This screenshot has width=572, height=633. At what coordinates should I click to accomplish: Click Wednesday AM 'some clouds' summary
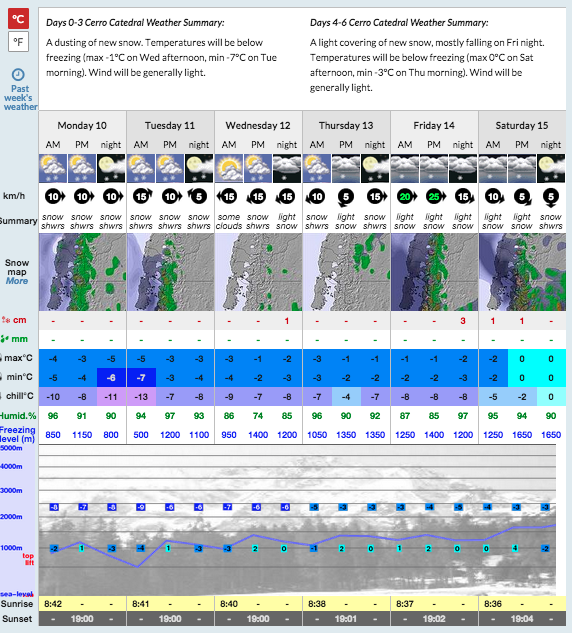229,221
